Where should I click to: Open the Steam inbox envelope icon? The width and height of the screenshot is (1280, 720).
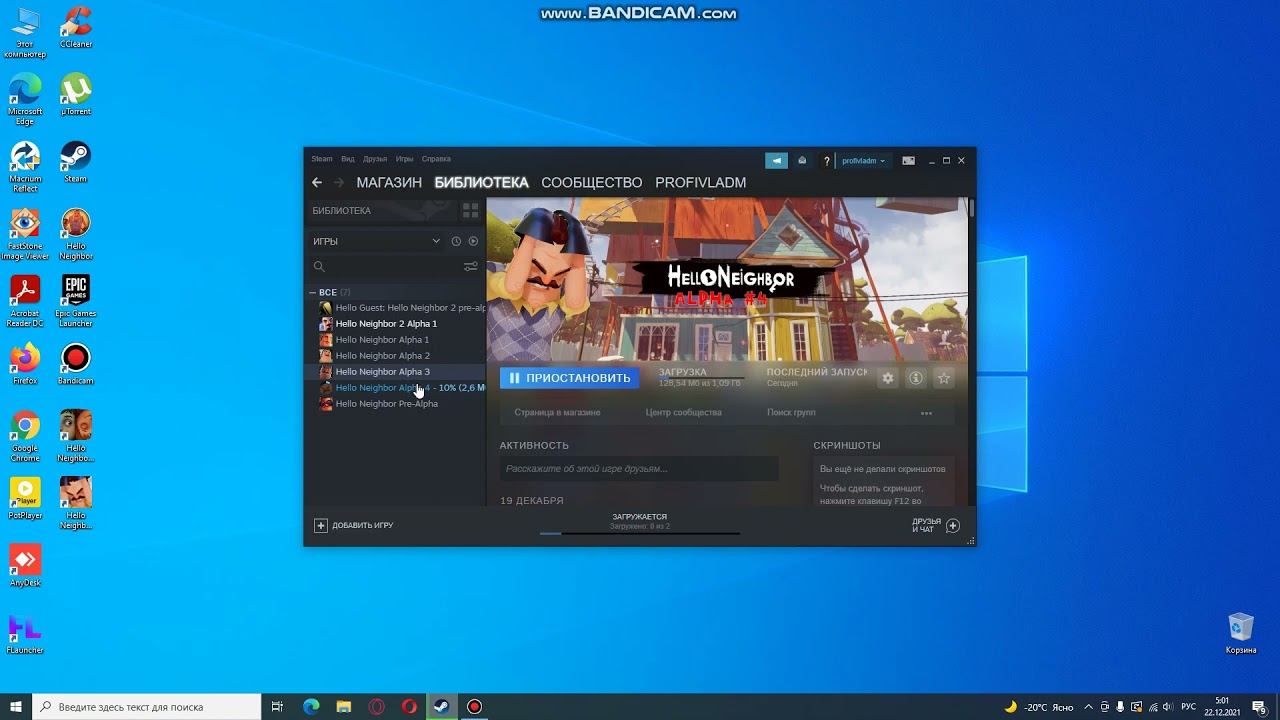[x=802, y=160]
